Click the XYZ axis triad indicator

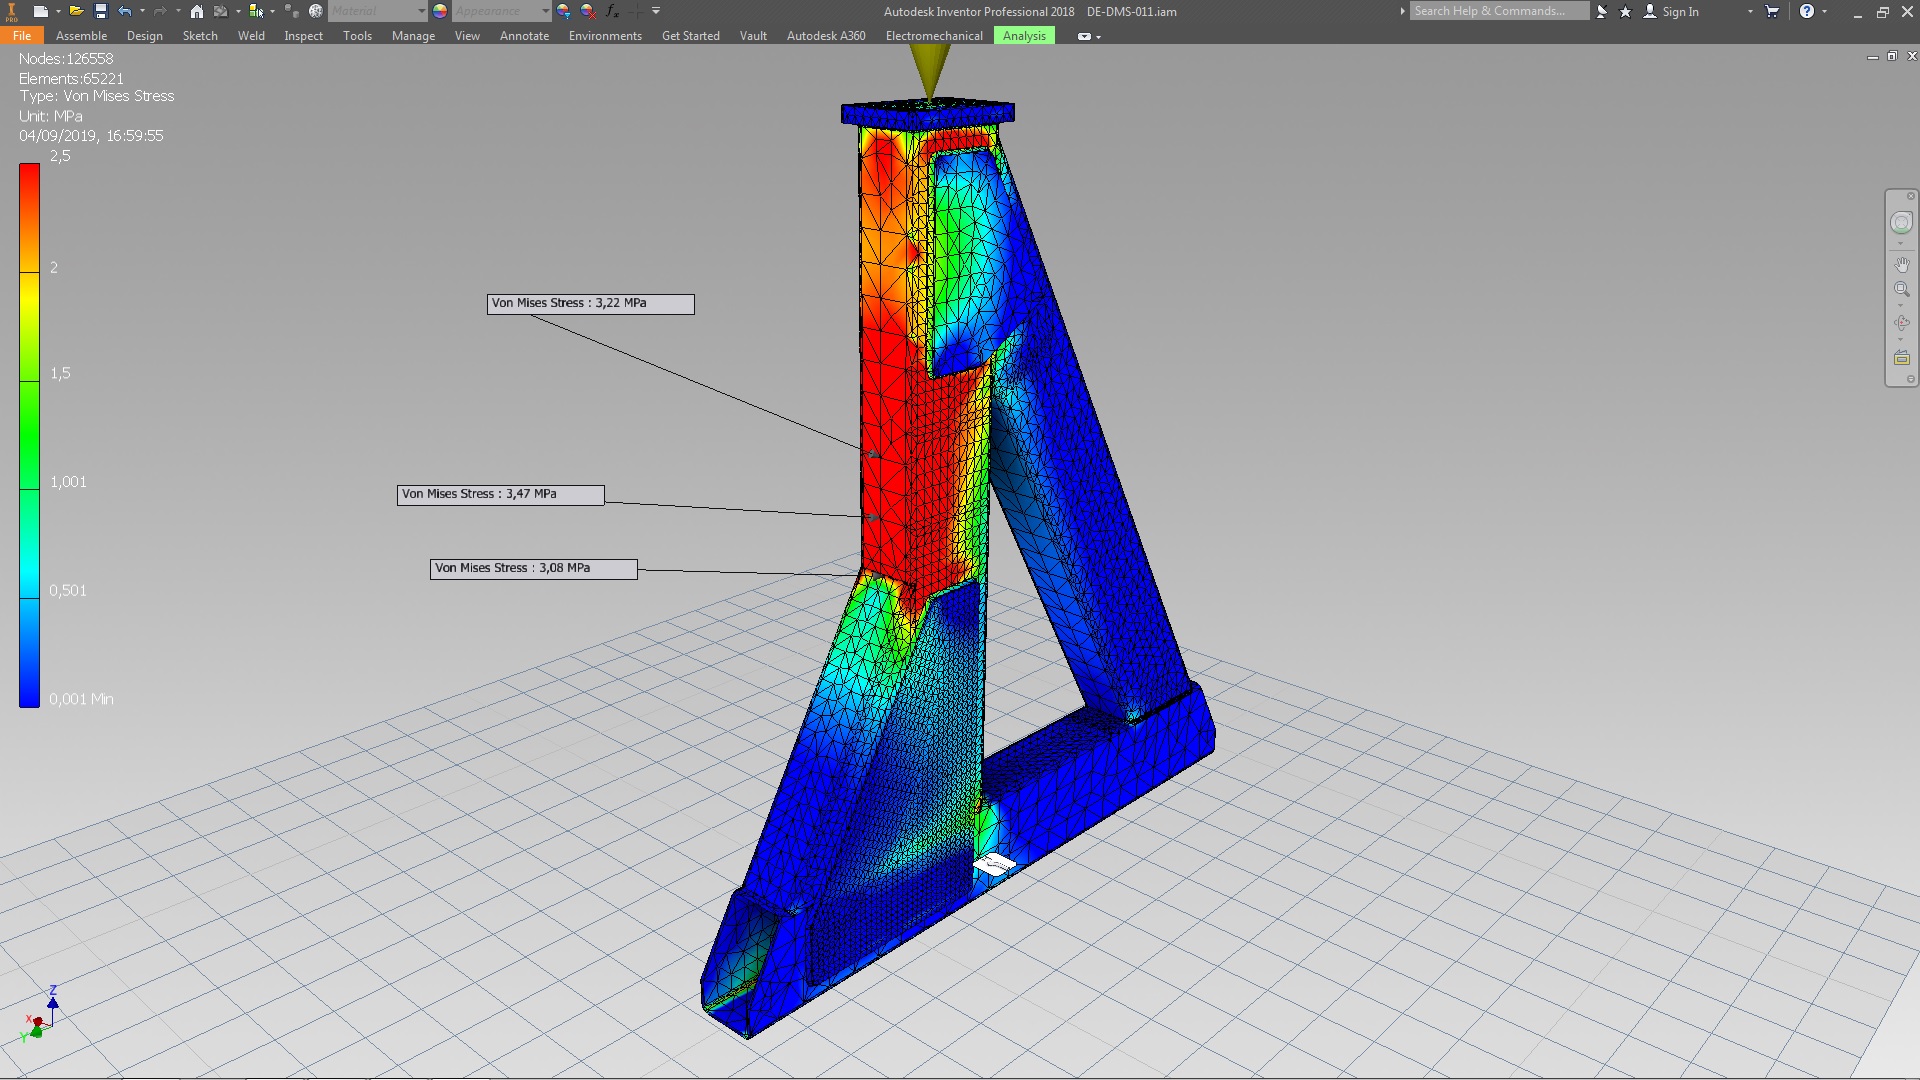40,1014
